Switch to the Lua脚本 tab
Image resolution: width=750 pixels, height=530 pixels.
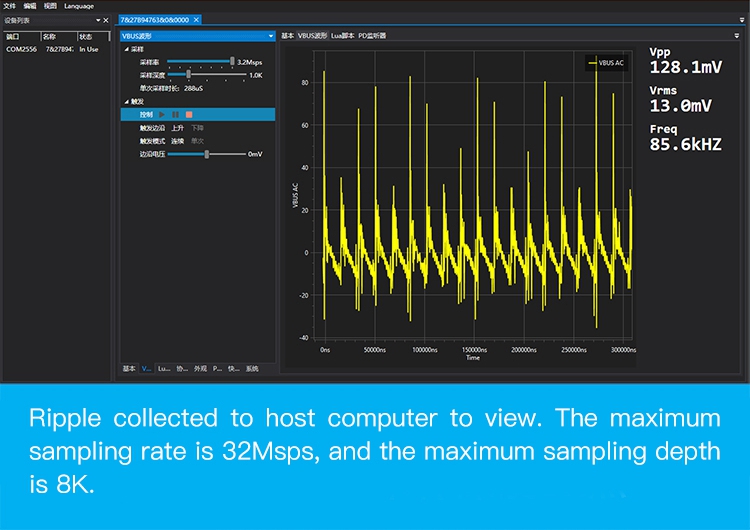pos(342,35)
